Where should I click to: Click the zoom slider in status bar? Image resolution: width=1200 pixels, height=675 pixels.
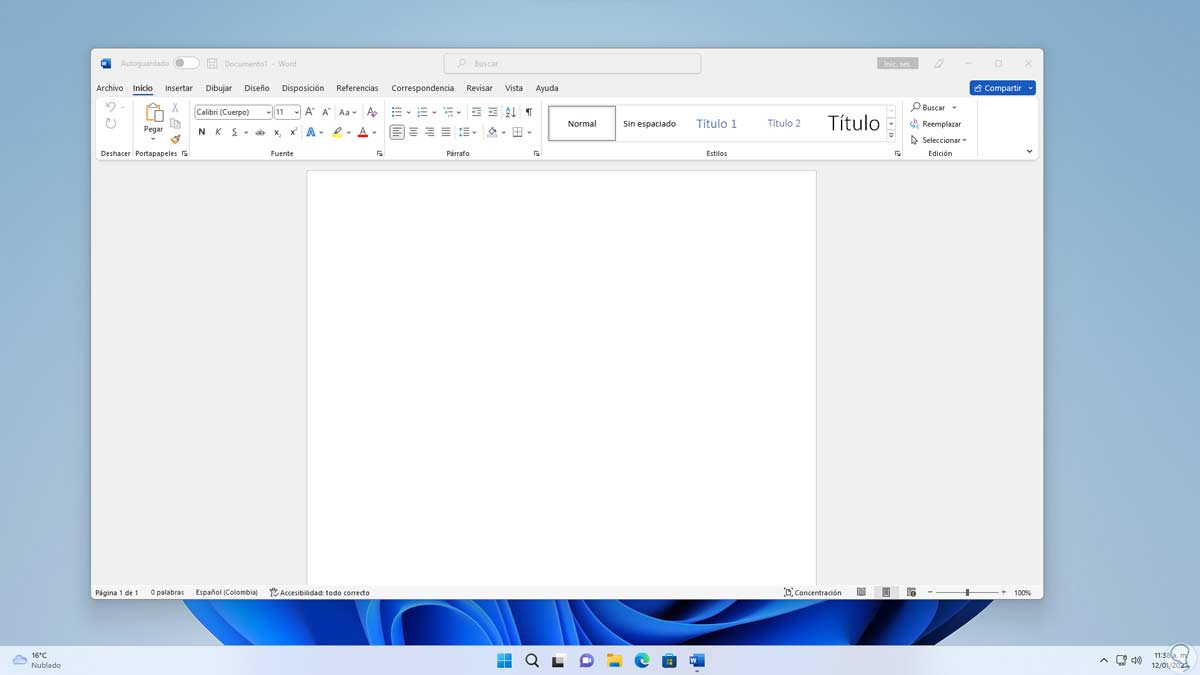[x=966, y=593]
